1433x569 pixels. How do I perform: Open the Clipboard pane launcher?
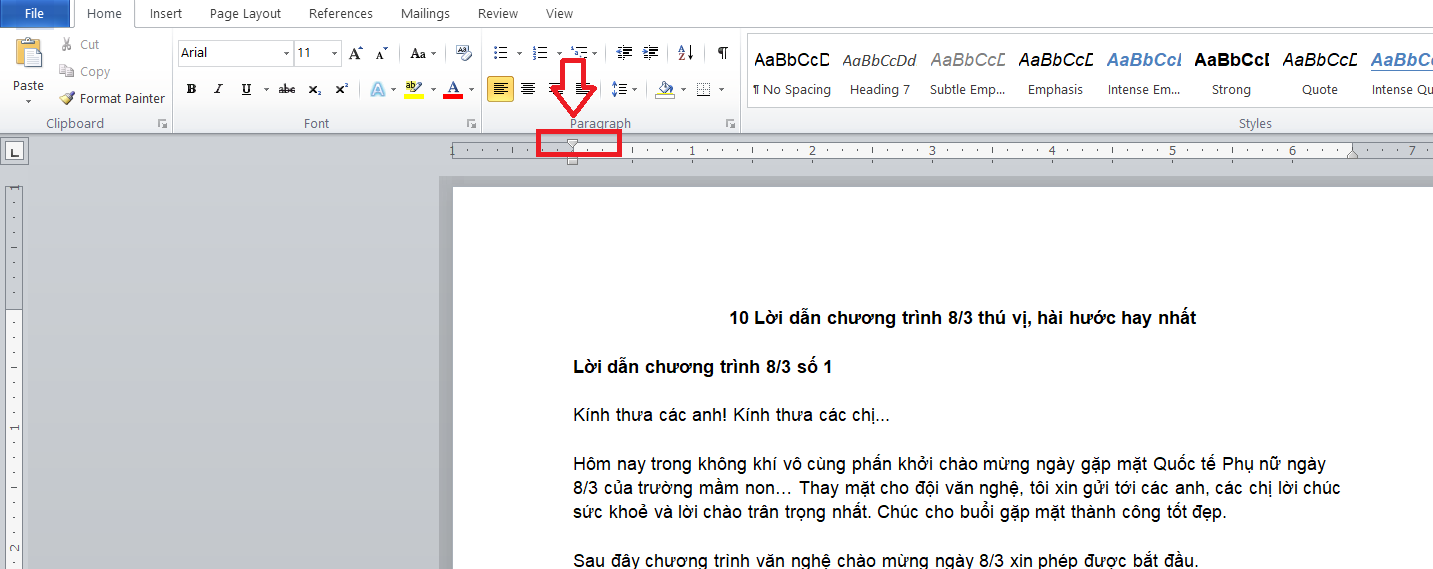point(163,124)
